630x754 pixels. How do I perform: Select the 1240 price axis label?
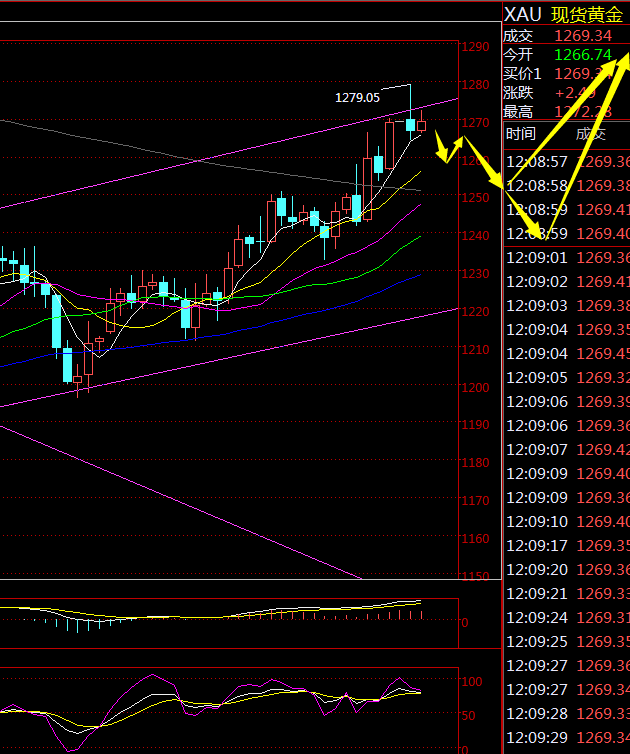[476, 236]
